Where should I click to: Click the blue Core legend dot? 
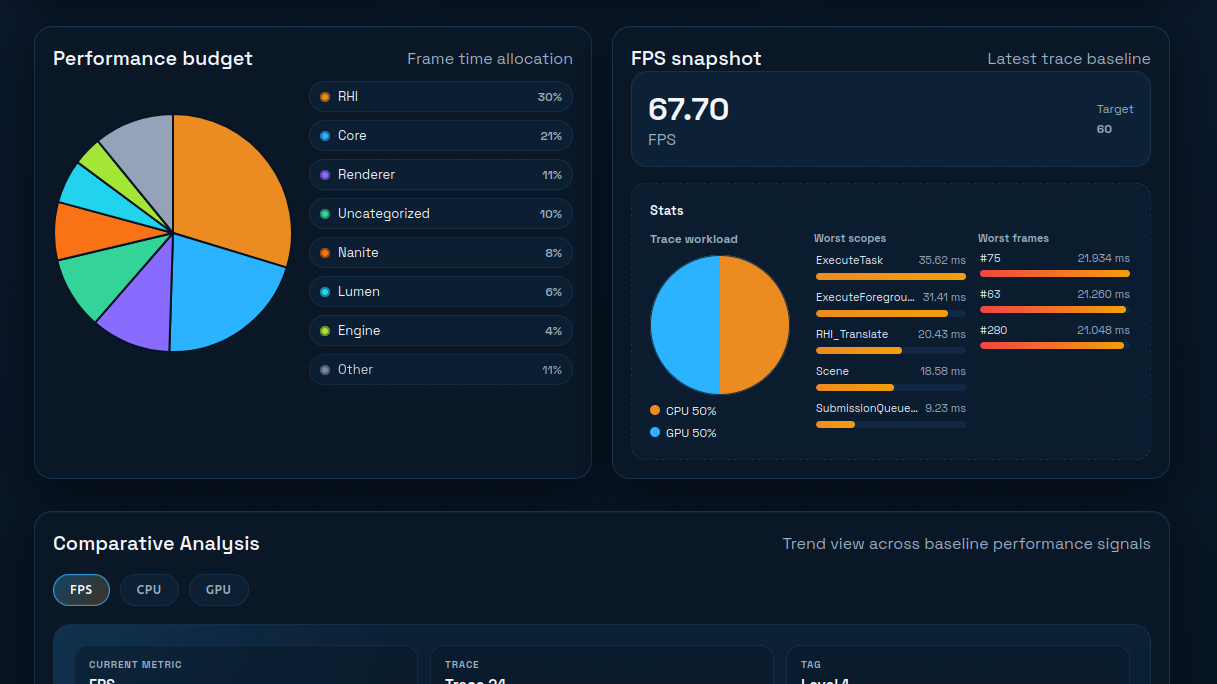(325, 136)
